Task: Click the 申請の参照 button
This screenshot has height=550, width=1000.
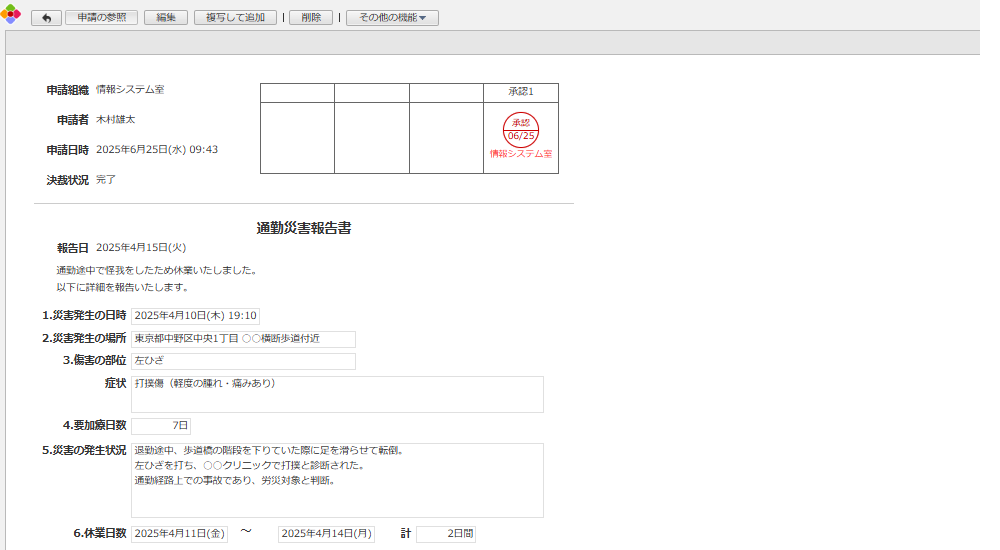Action: 101,18
